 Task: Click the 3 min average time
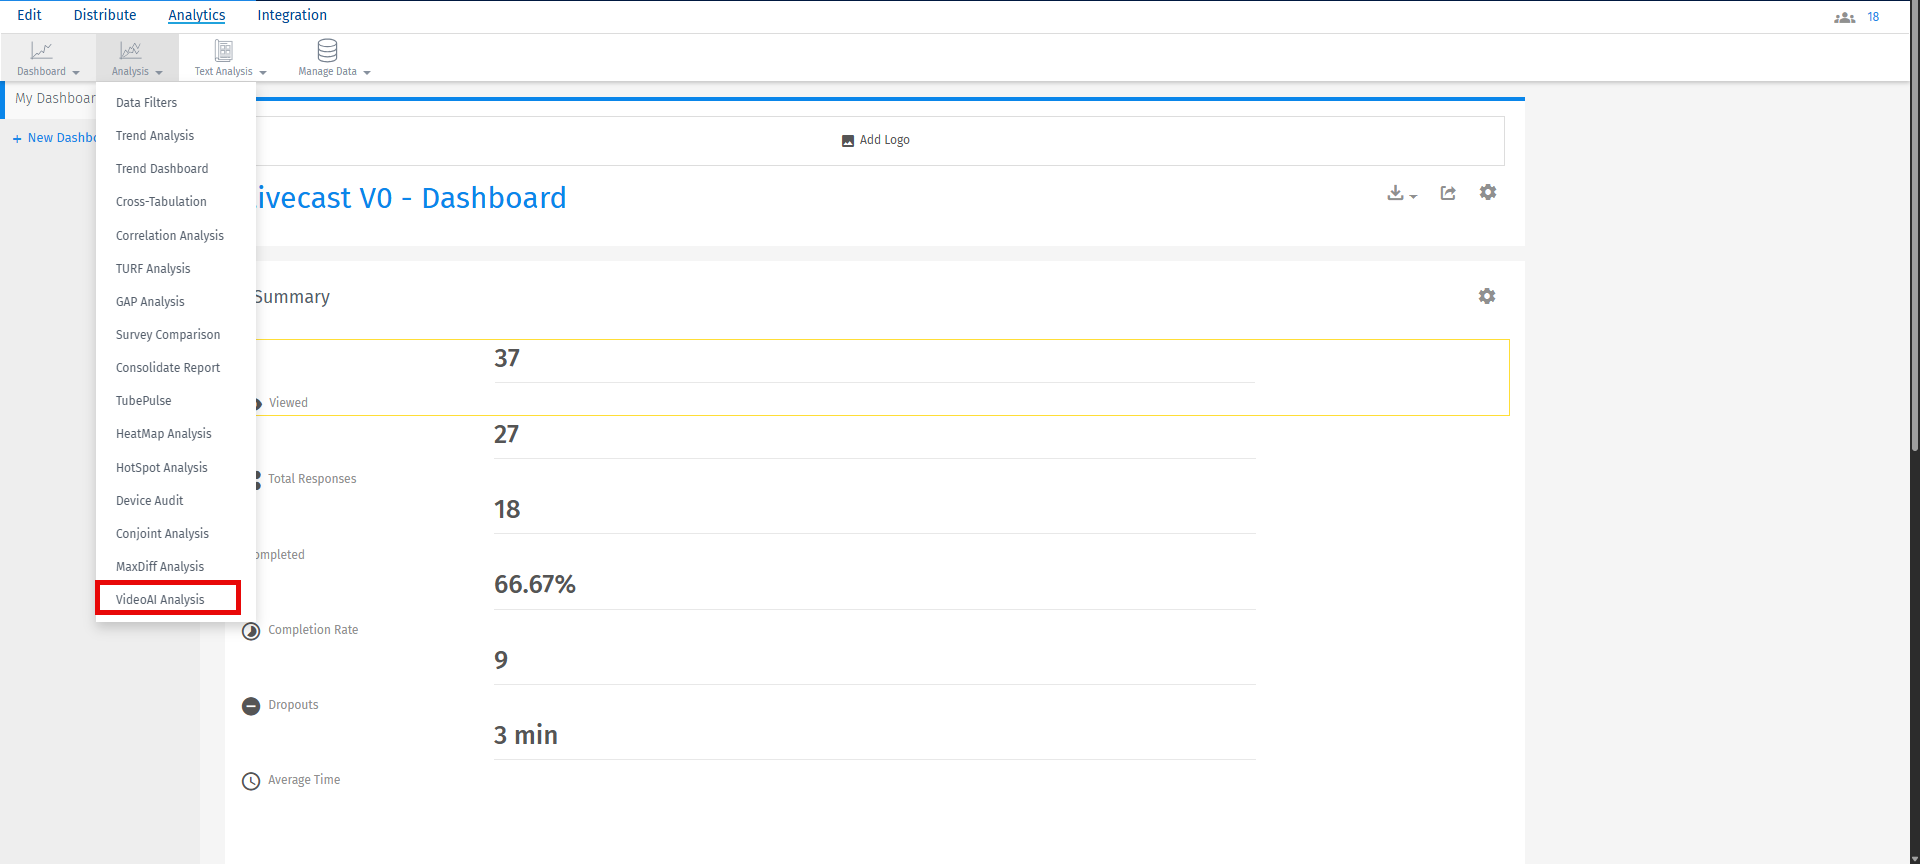coord(526,735)
